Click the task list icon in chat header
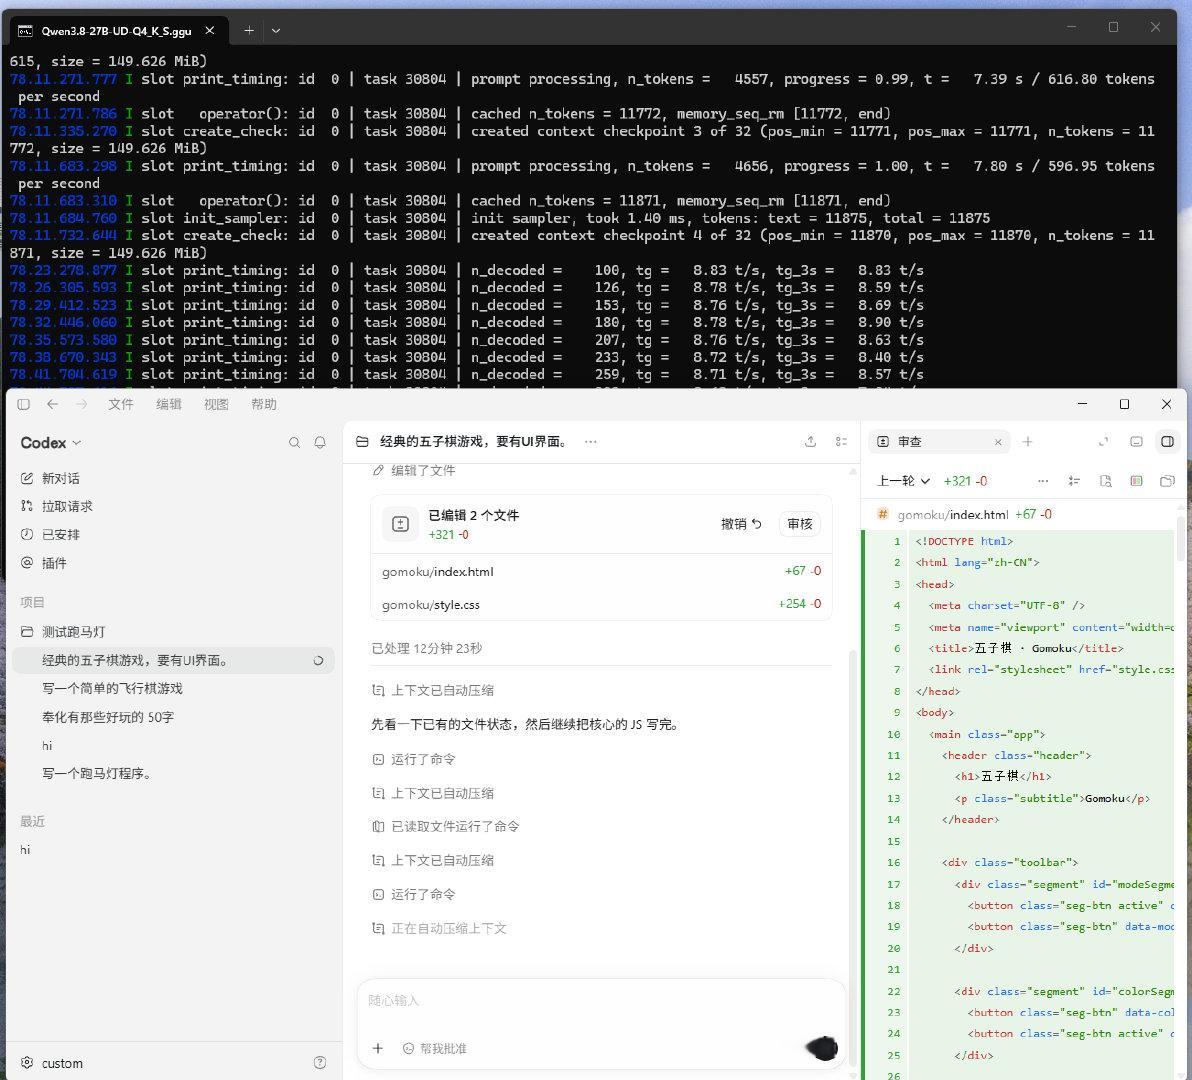This screenshot has height=1080, width=1192. click(842, 442)
